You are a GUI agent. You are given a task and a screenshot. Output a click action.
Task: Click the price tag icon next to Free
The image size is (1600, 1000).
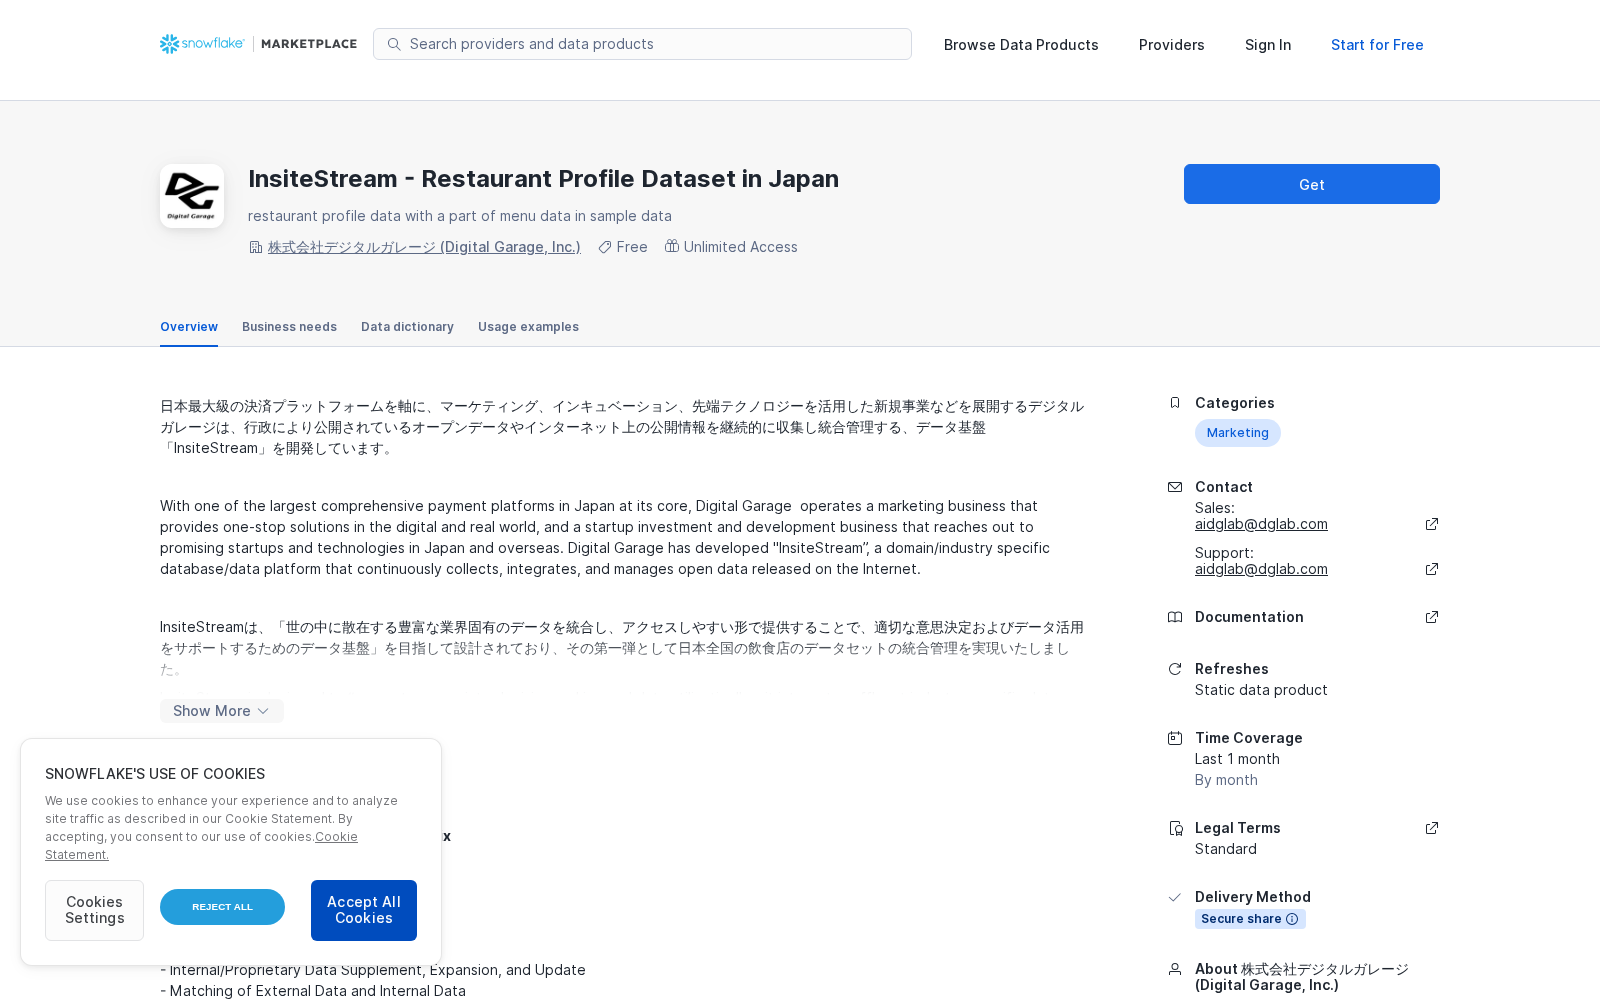point(605,247)
